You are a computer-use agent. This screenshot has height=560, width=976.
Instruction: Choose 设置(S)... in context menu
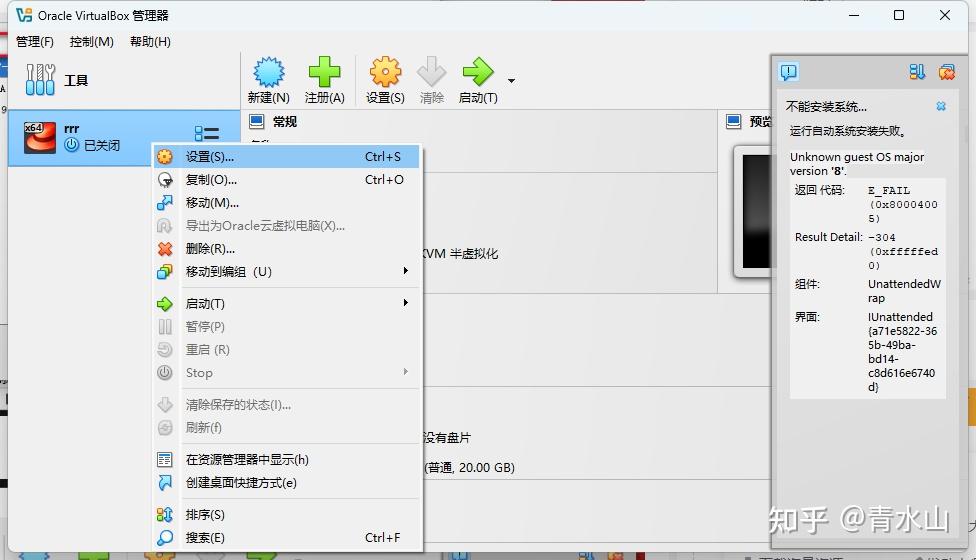(x=286, y=157)
